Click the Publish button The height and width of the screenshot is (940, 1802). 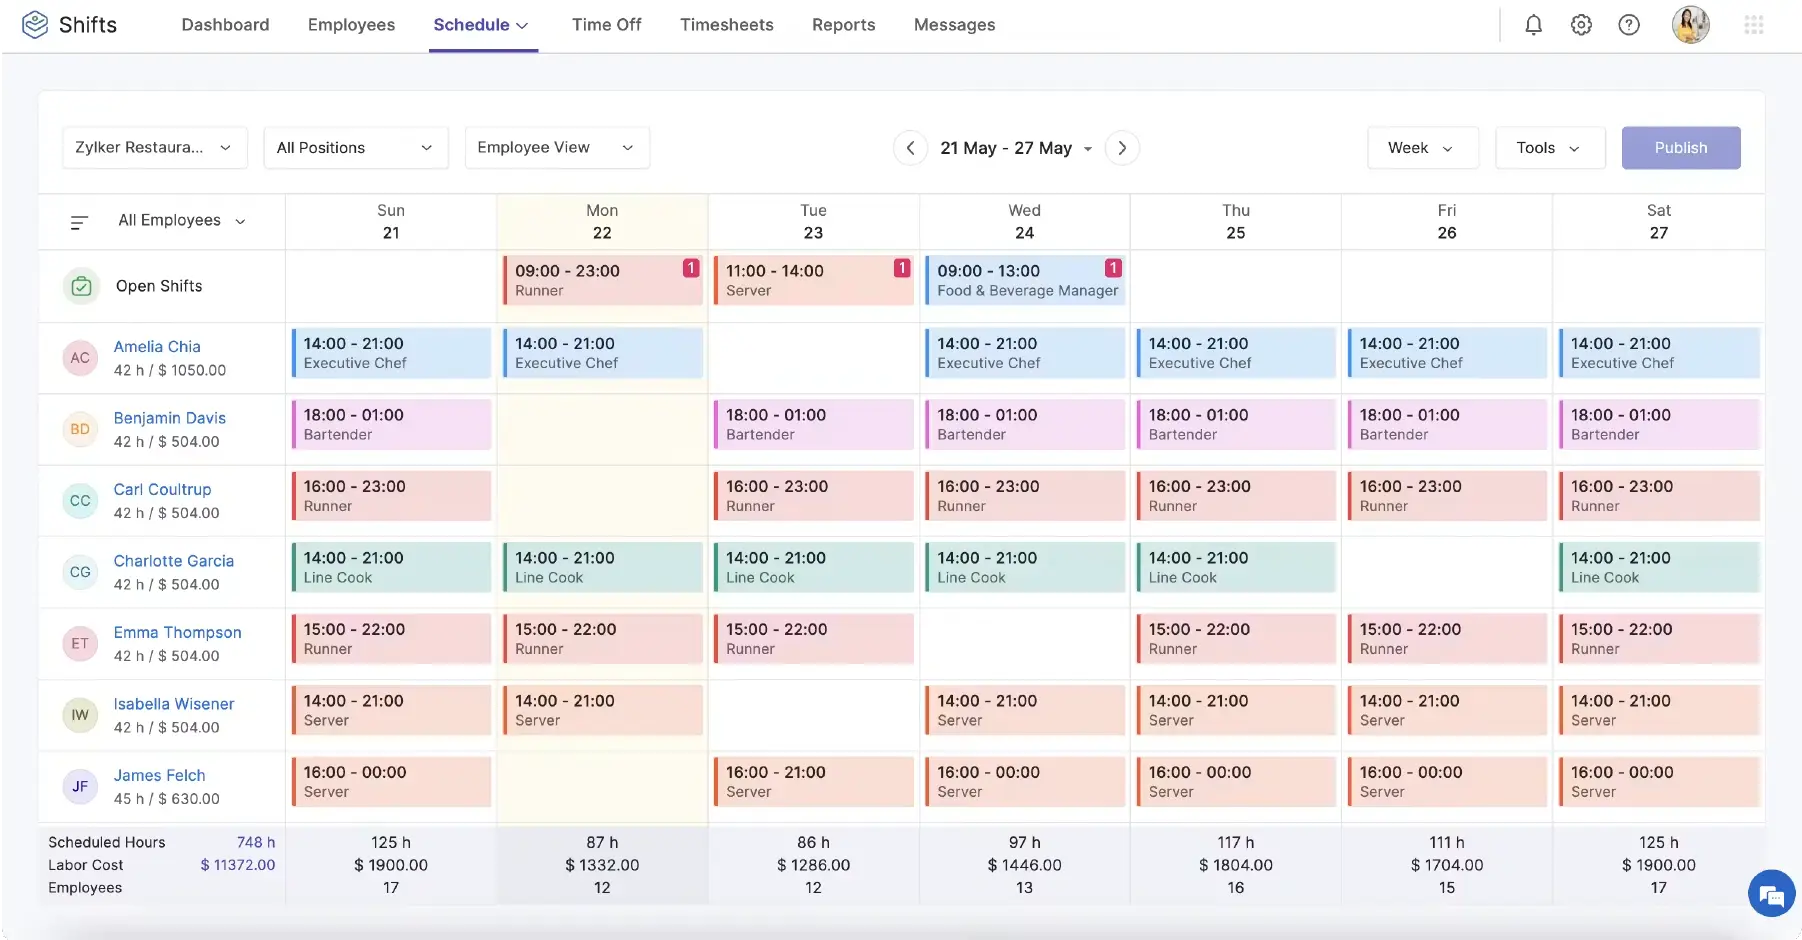tap(1681, 148)
